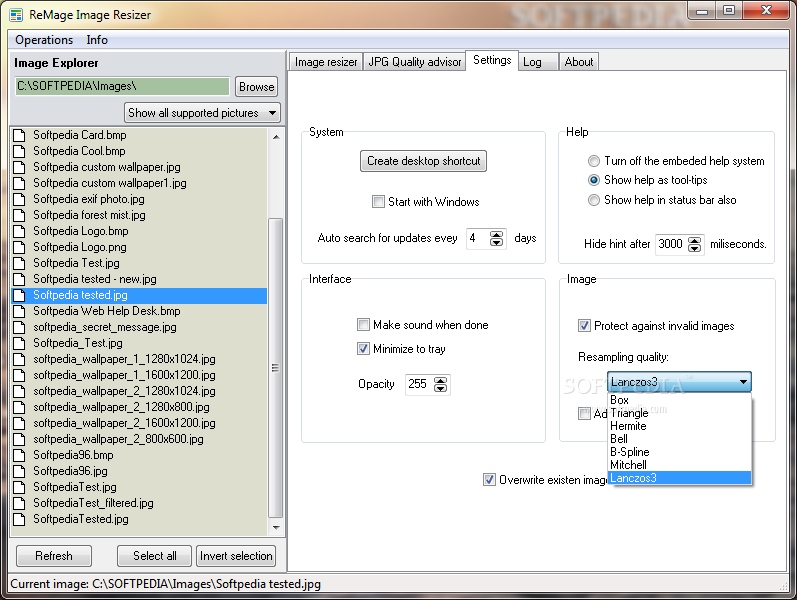
Task: Click the file list scroll down arrow
Action: point(276,528)
